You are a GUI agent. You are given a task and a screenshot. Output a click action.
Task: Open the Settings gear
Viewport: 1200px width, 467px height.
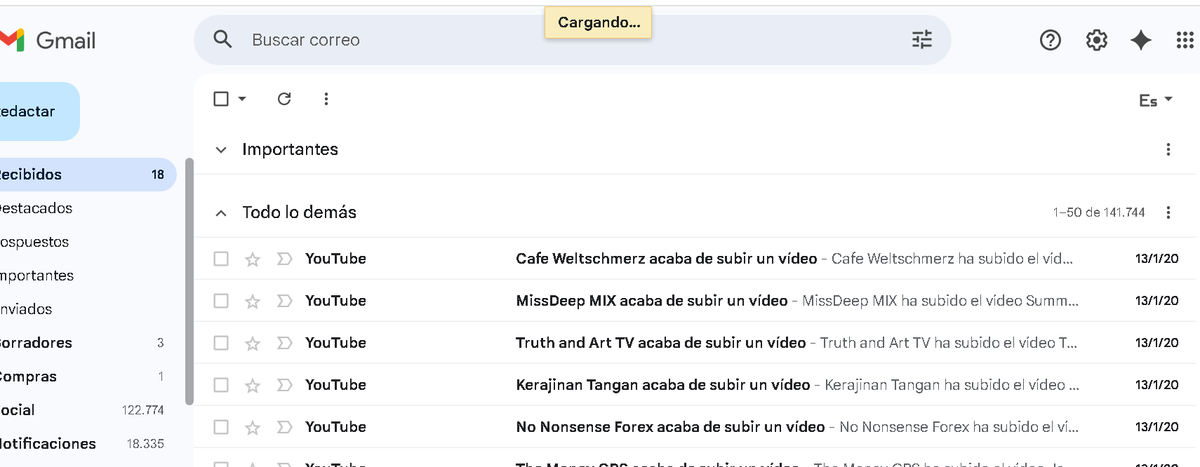[1096, 40]
